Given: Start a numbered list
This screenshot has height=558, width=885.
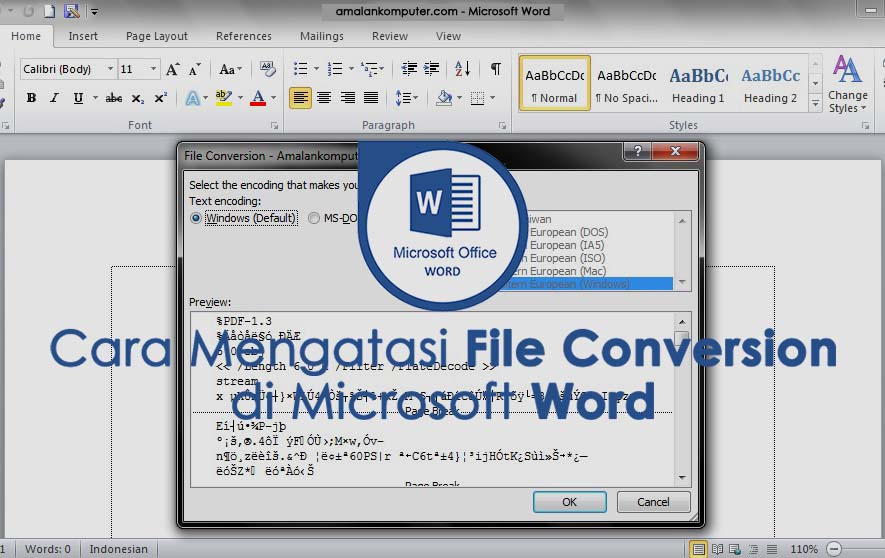Looking at the screenshot, I should [335, 69].
